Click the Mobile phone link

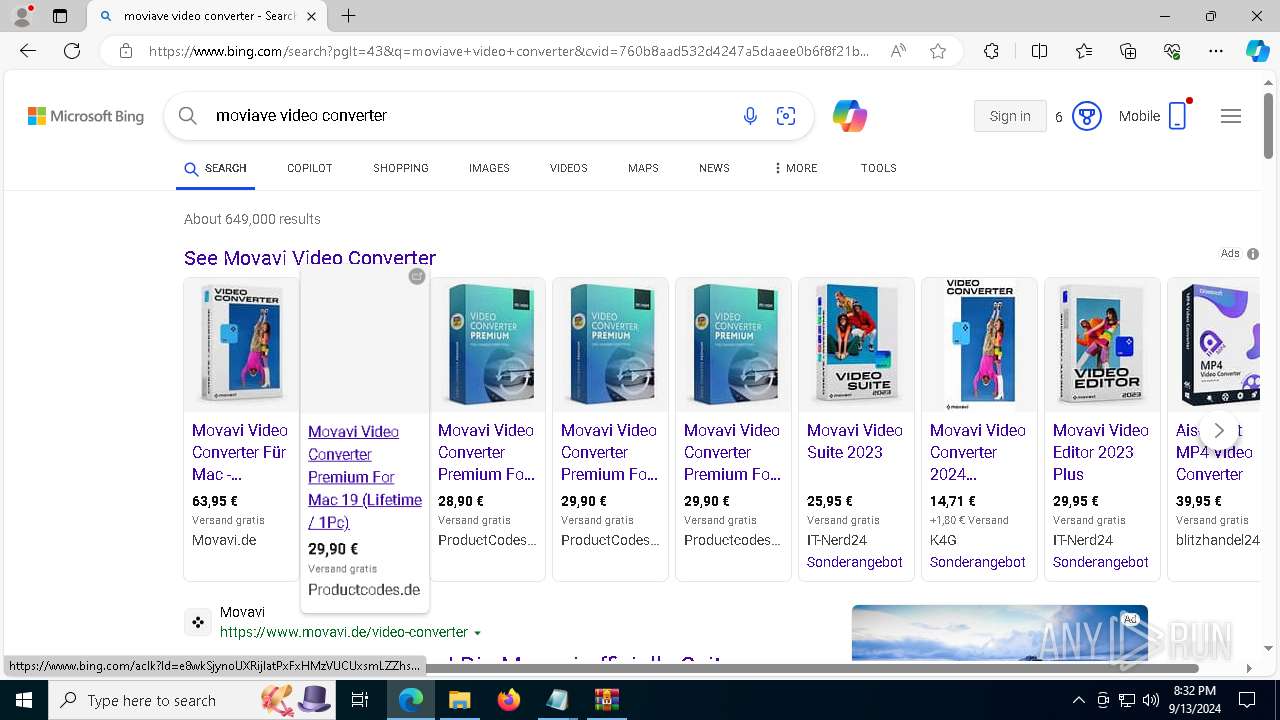[x=1153, y=116]
